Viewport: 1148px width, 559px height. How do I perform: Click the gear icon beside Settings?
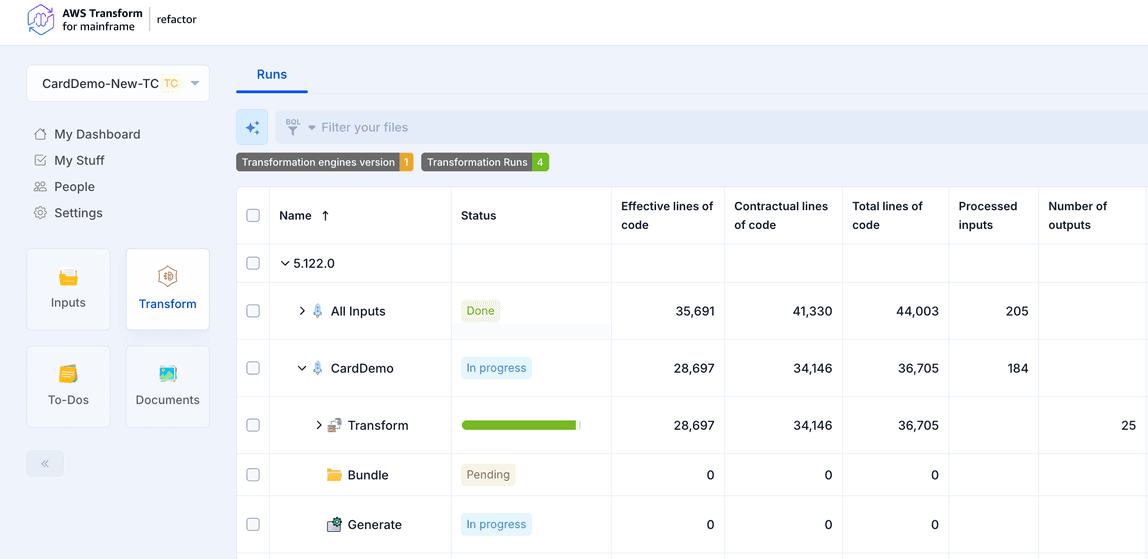click(40, 213)
